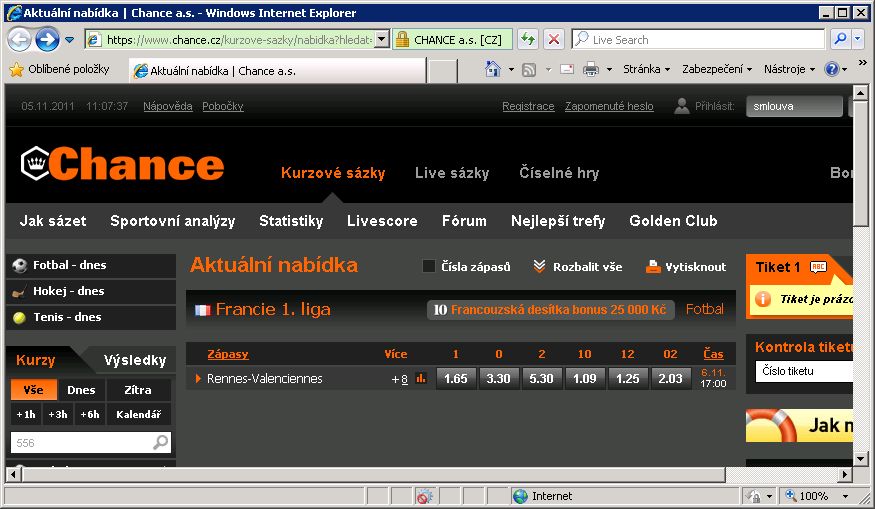
Task: Bet on odds 1.65 home win
Action: (455, 378)
